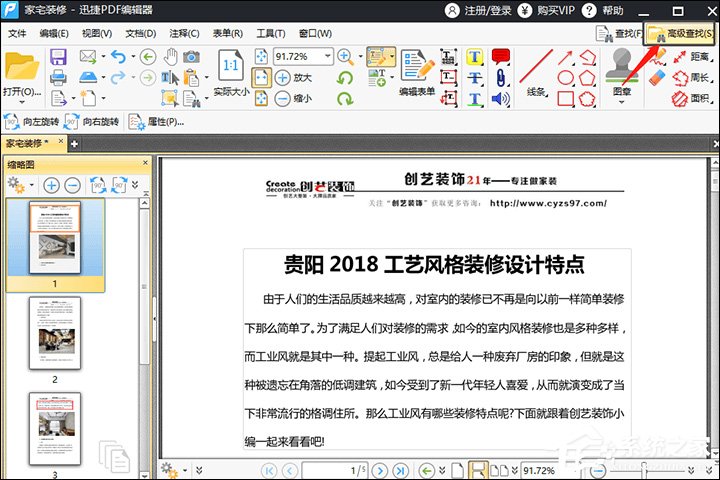Close the 缩略图 thumbnail panel
The height and width of the screenshot is (480, 720).
point(145,163)
